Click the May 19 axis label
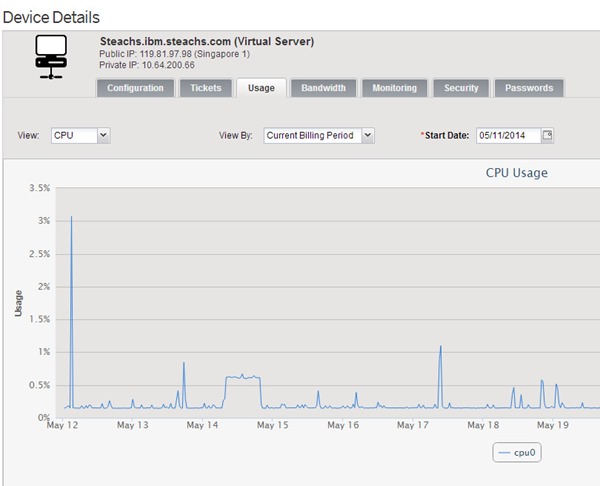600x486 pixels. 553,425
